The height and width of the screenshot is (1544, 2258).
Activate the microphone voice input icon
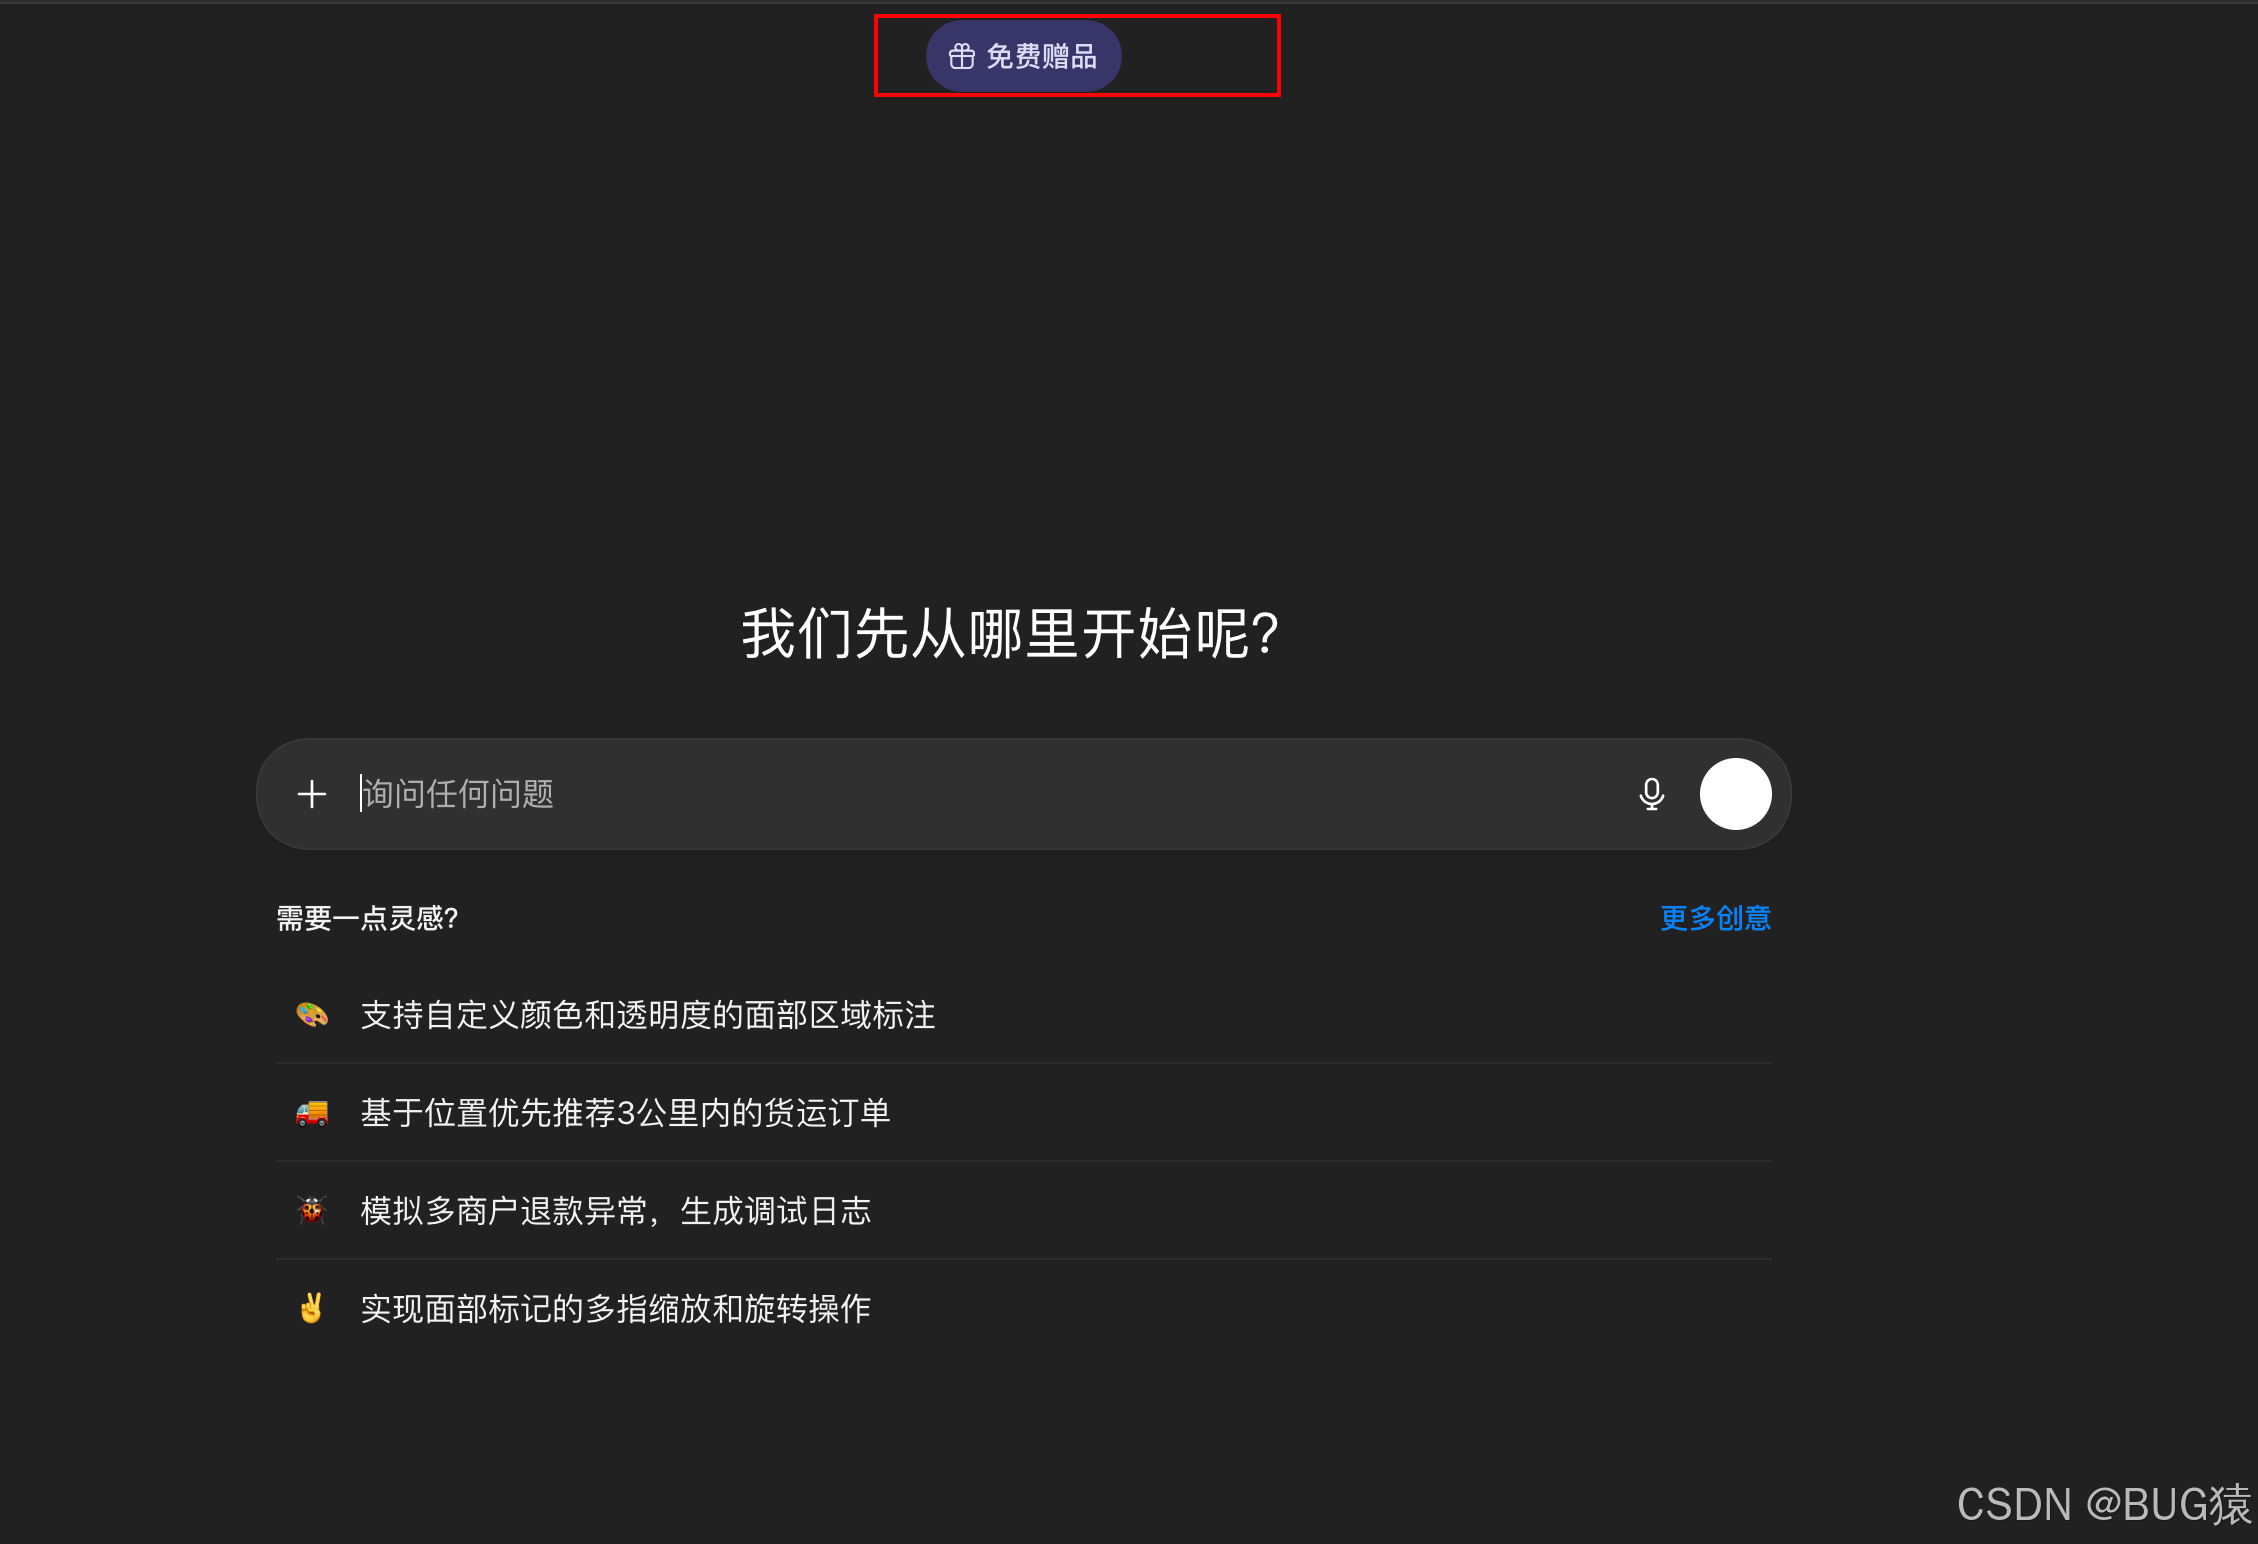click(1652, 794)
